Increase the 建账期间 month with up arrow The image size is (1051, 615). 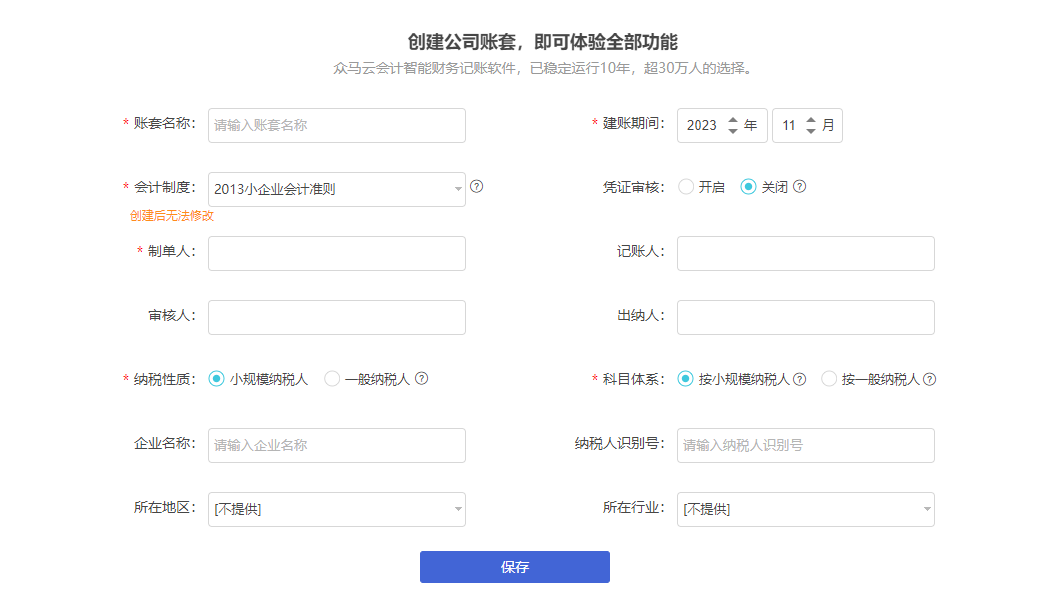click(x=811, y=121)
